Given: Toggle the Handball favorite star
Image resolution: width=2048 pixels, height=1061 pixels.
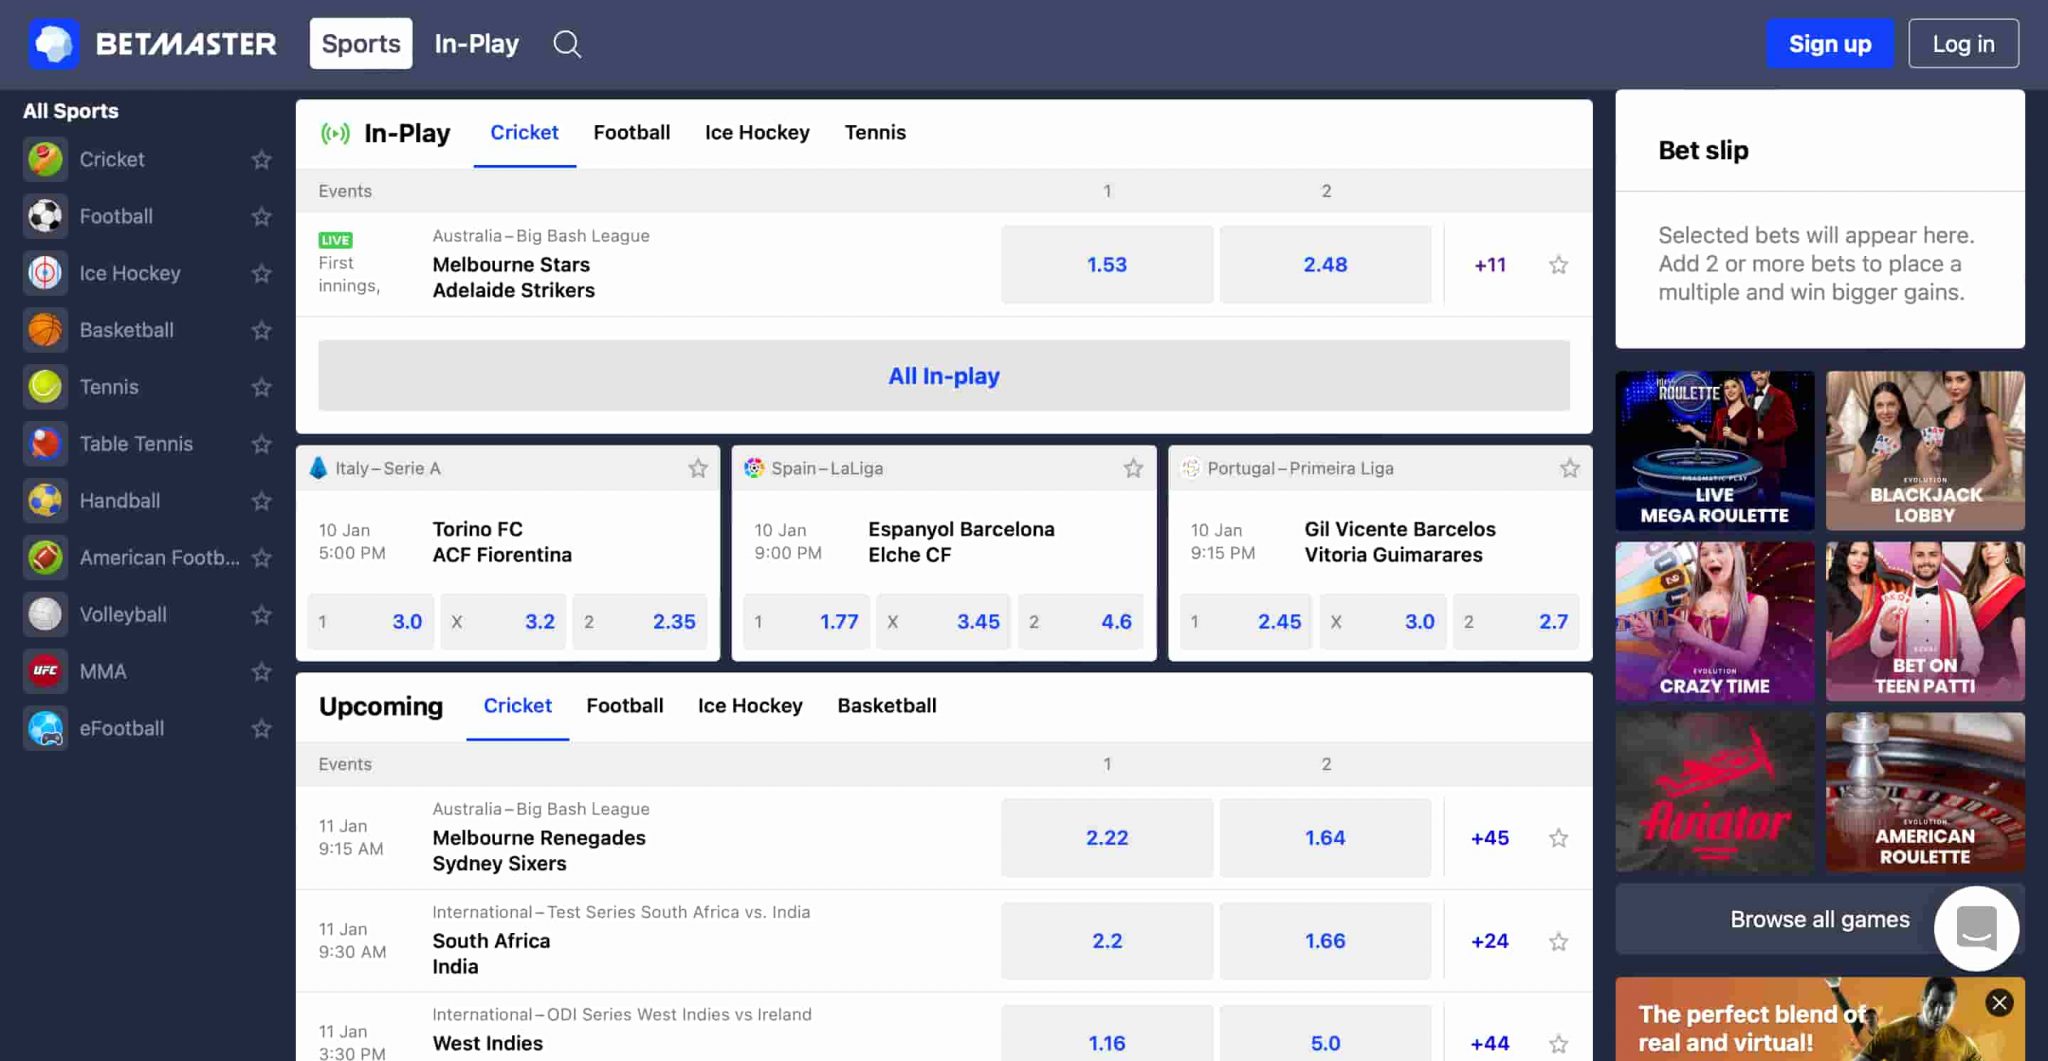Looking at the screenshot, I should click(262, 501).
